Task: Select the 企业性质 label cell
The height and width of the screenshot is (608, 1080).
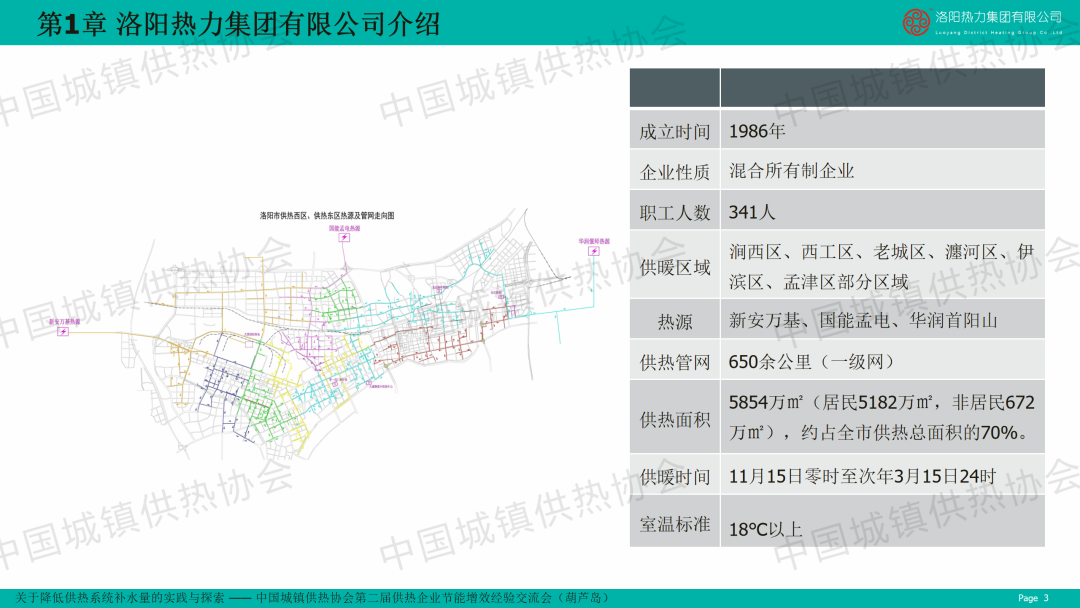Action: (675, 172)
